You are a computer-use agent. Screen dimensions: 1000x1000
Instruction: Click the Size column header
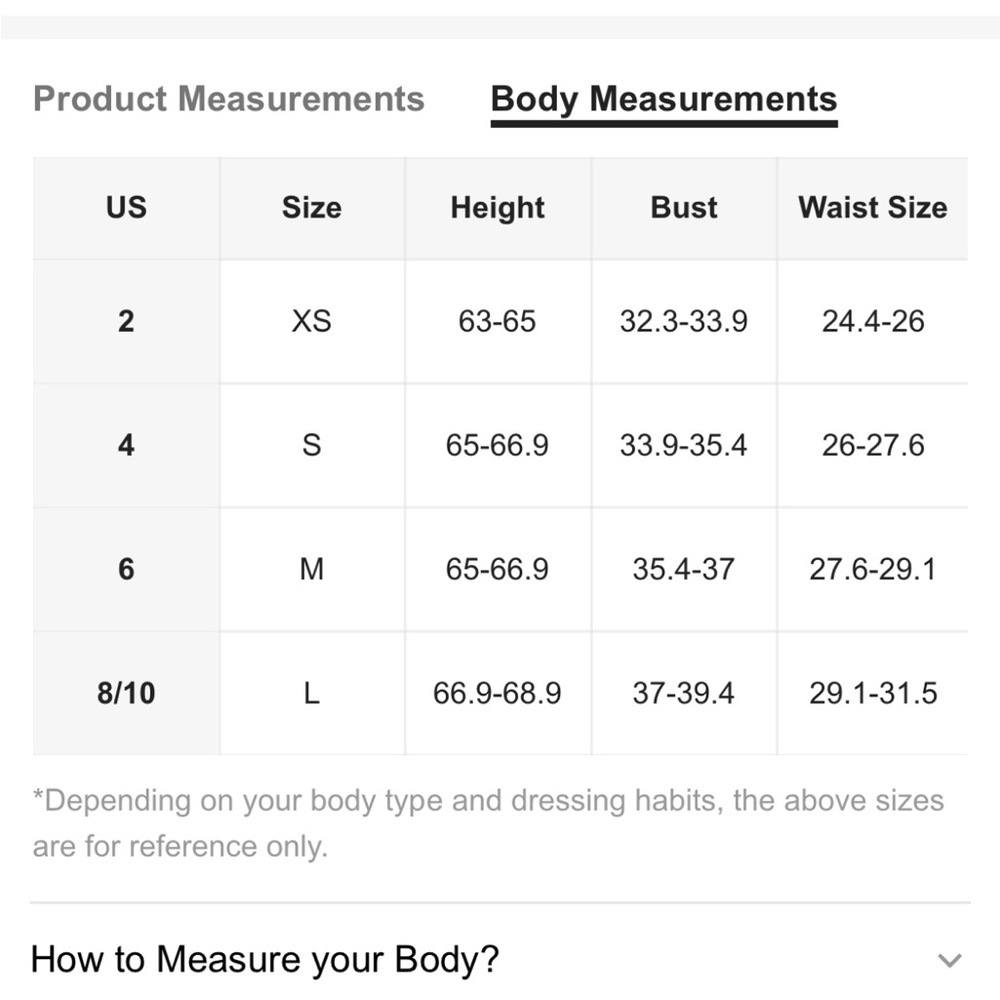[312, 208]
